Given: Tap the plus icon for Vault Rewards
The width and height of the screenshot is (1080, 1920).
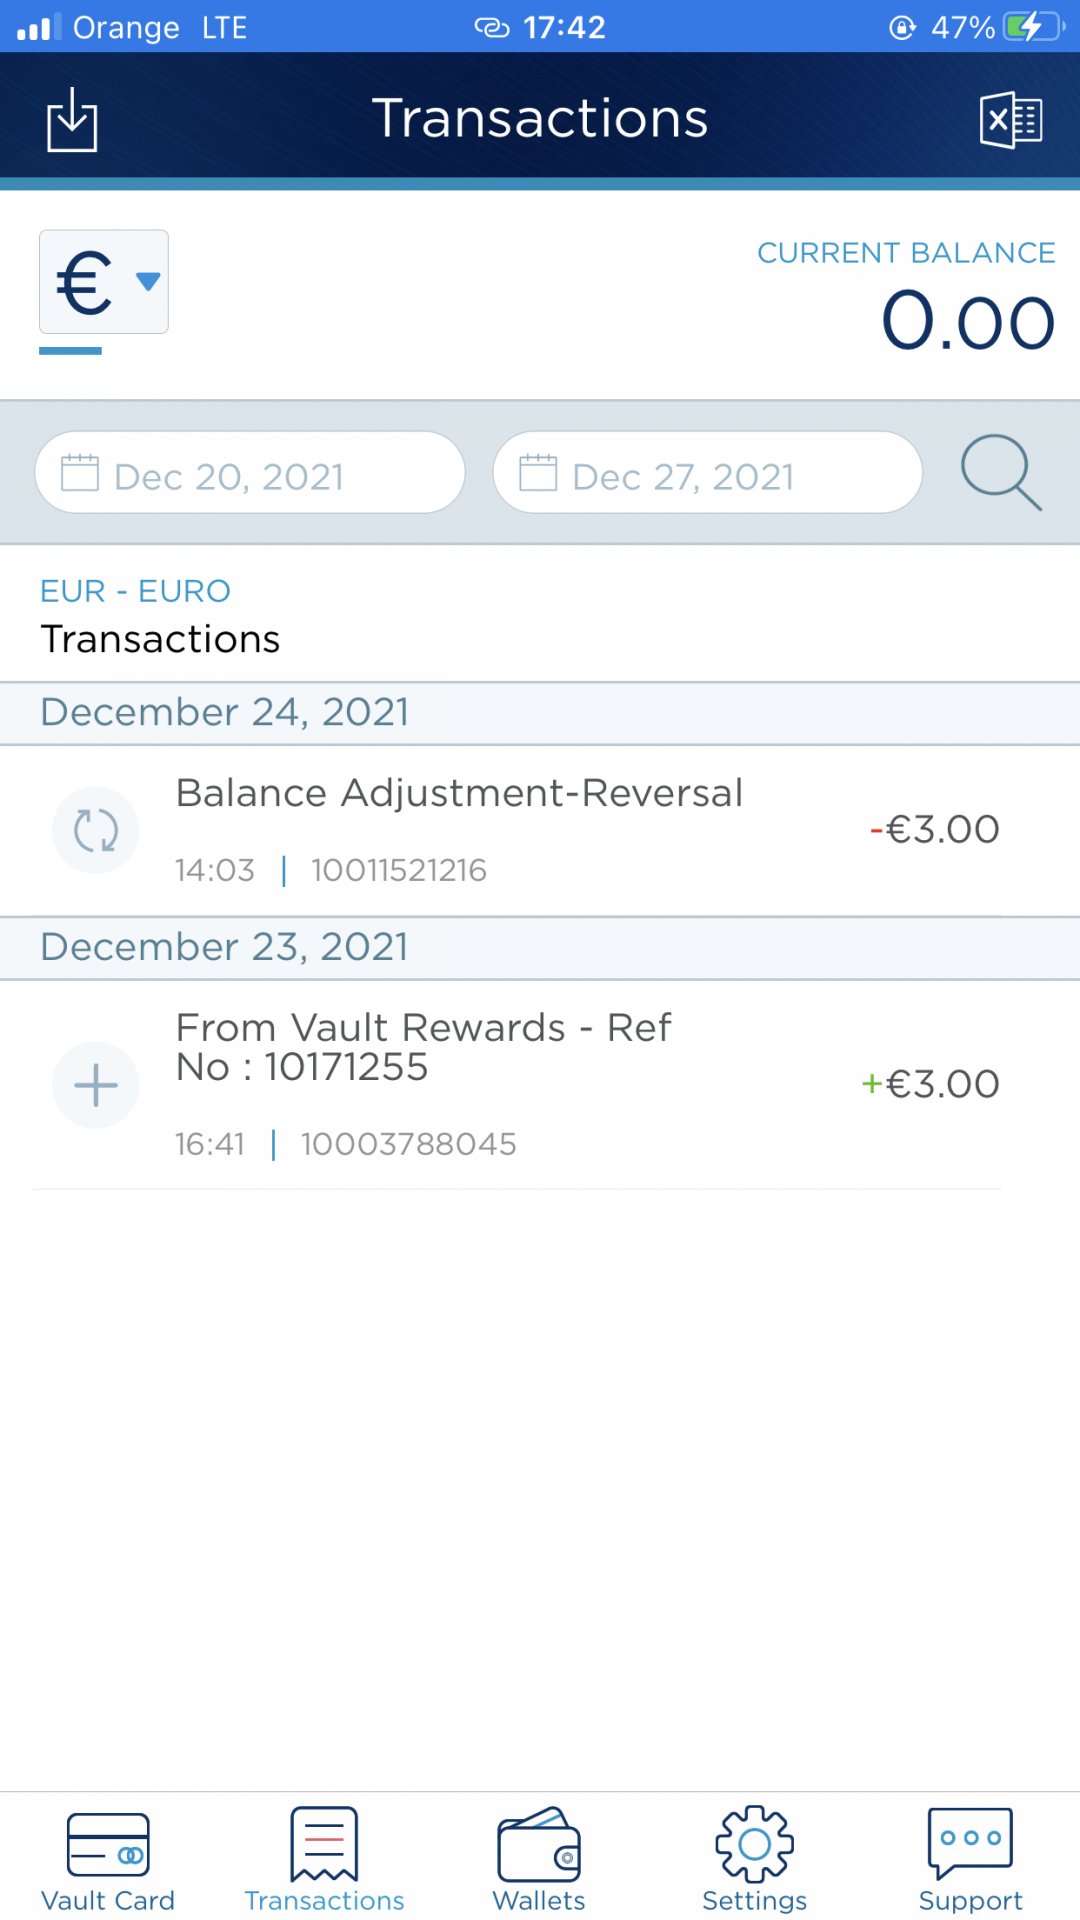Looking at the screenshot, I should (x=96, y=1085).
